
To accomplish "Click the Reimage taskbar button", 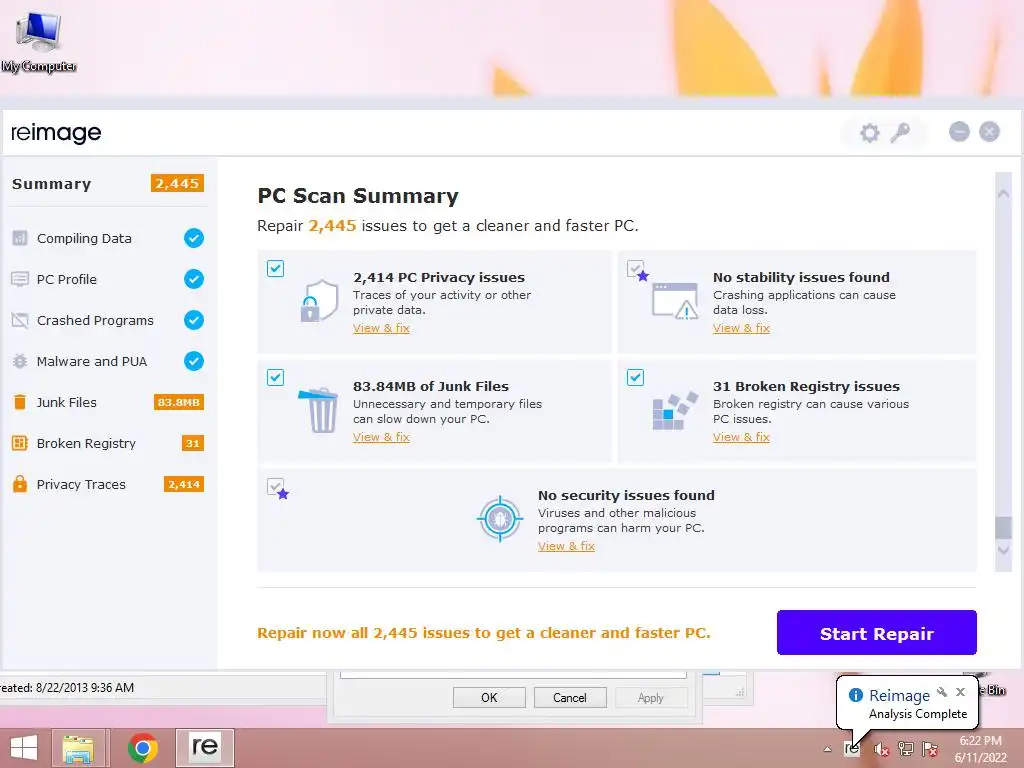I will point(204,748).
